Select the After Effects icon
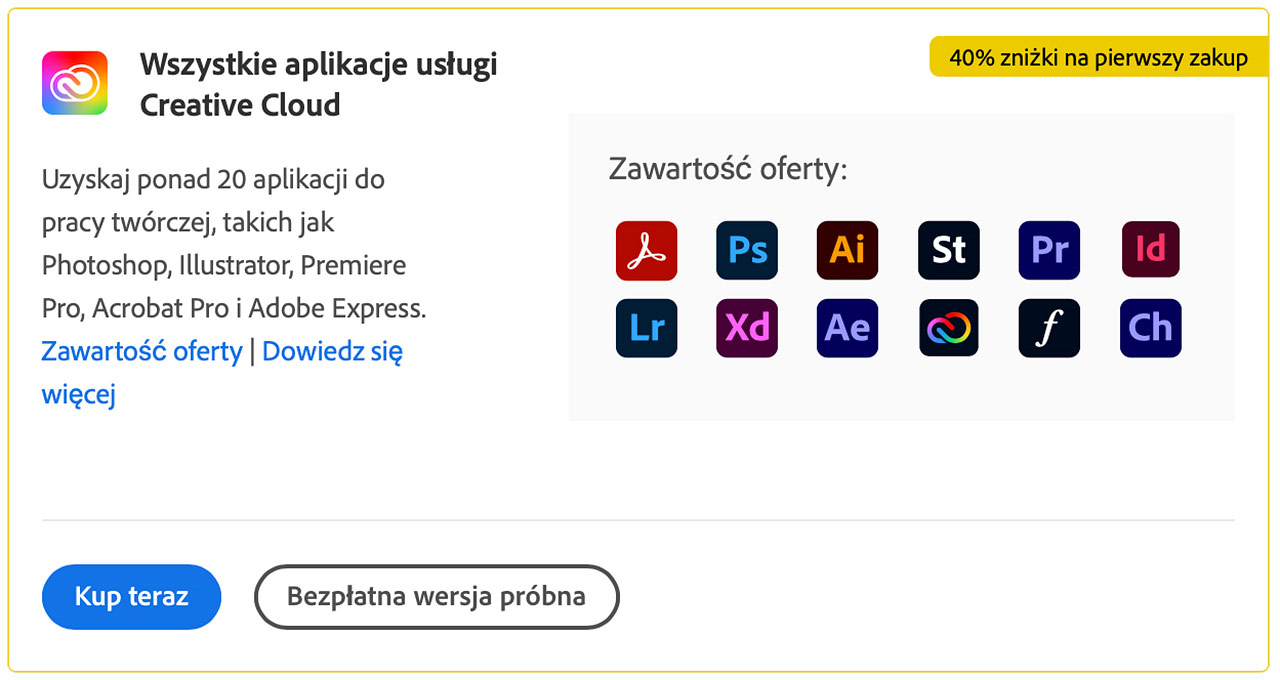1280x680 pixels. 847,328
